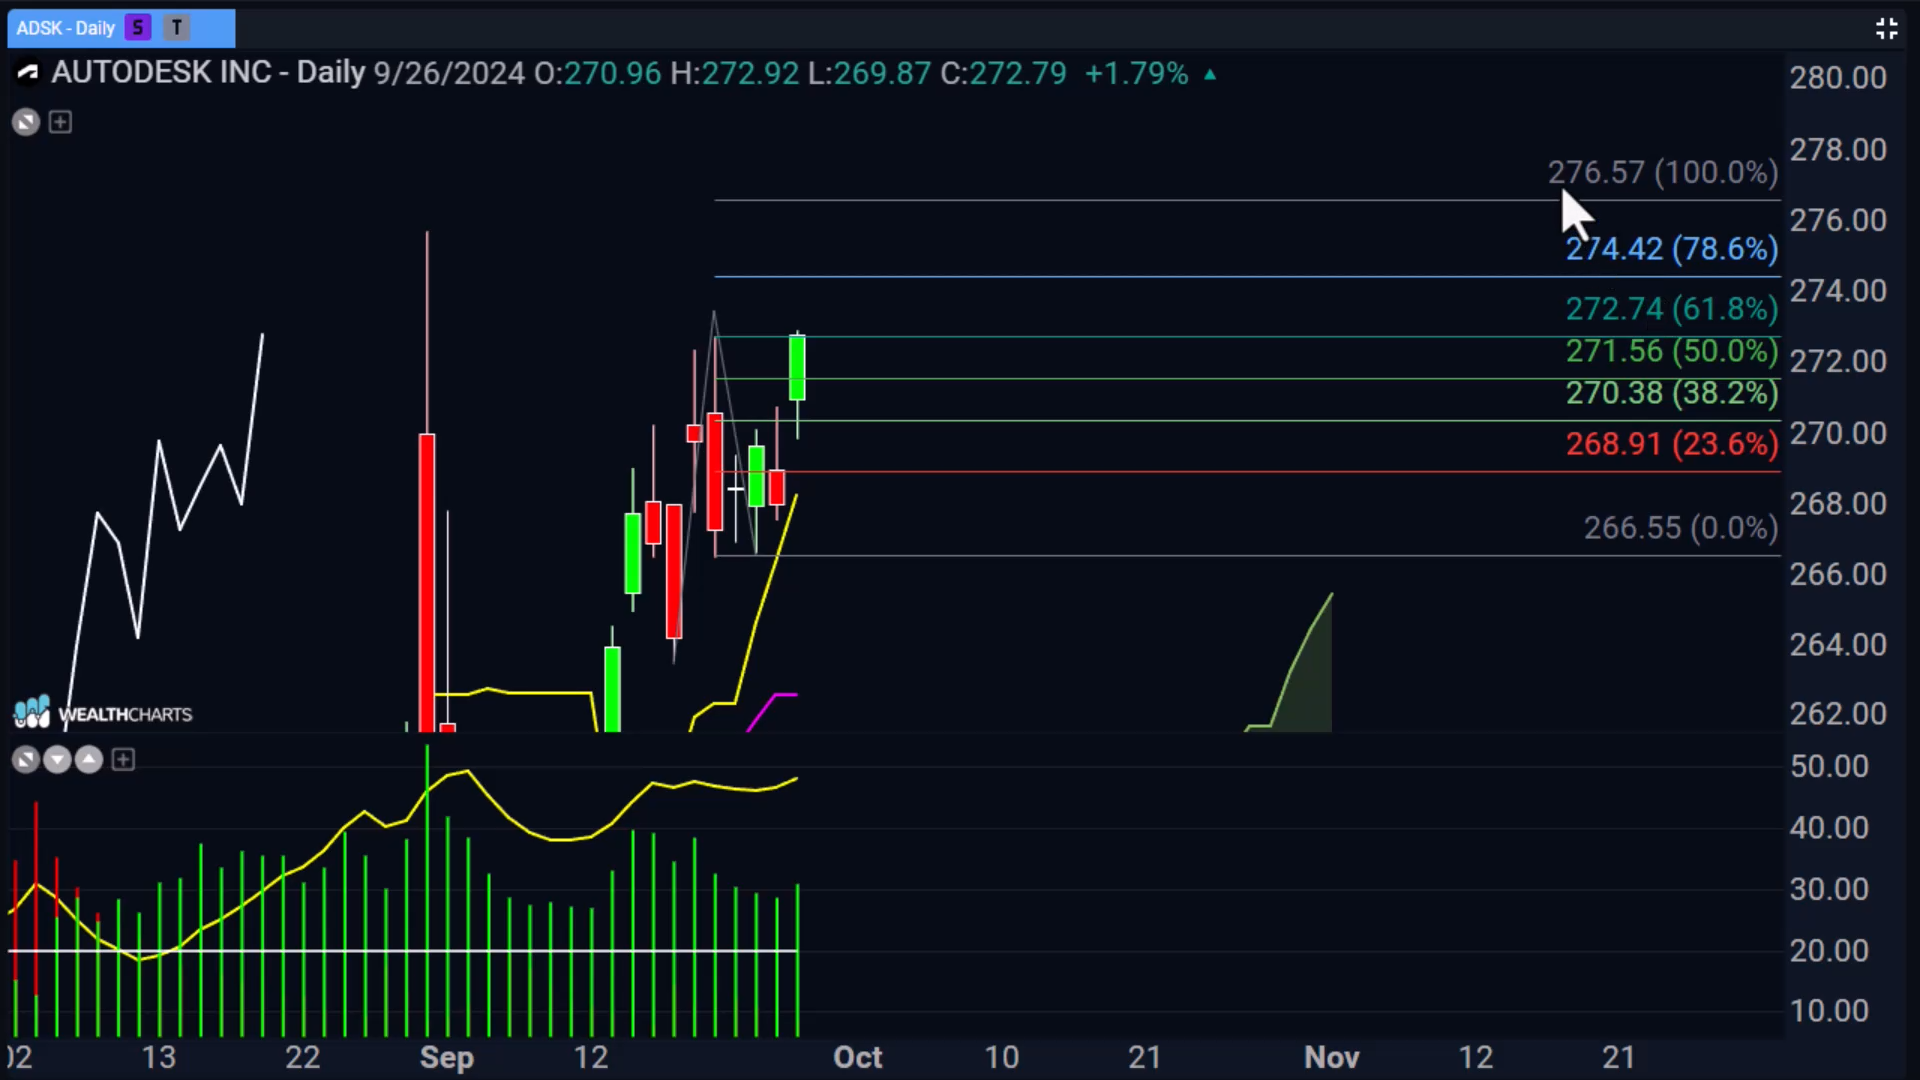Click the T badge on chart tab
The height and width of the screenshot is (1080, 1920).
[177, 28]
